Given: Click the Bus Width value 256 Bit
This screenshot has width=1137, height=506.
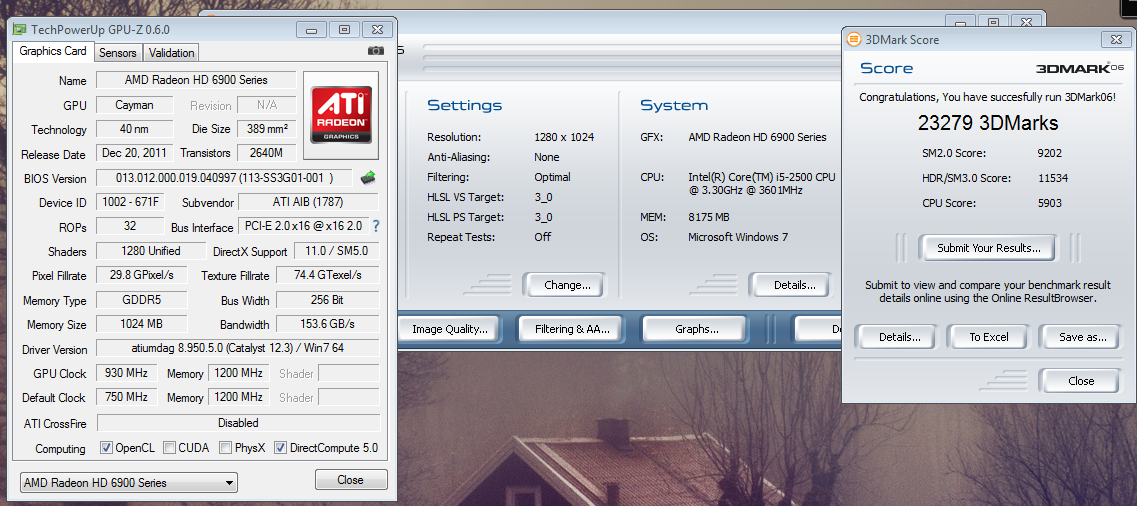Looking at the screenshot, I should point(328,300).
